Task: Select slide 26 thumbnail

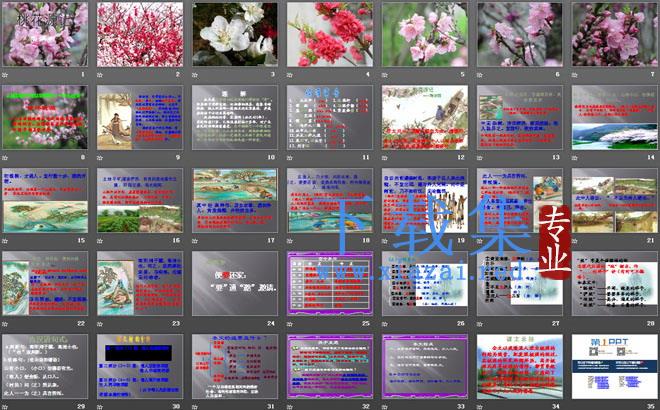Action: [425, 283]
